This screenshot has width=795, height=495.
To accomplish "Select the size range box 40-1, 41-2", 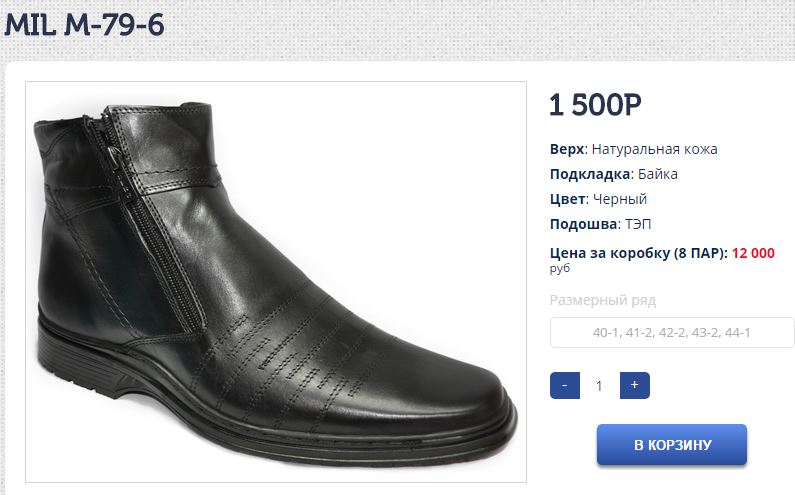I will coord(672,333).
